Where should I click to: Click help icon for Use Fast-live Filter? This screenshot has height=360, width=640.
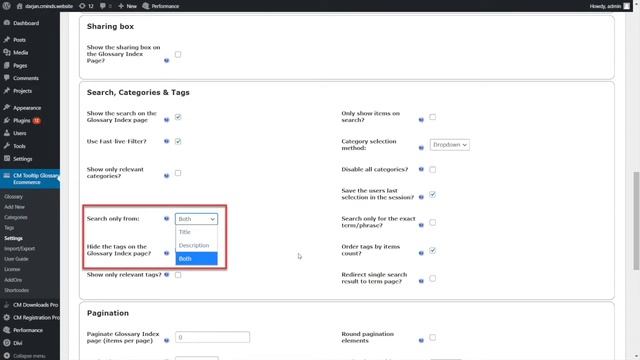point(167,141)
